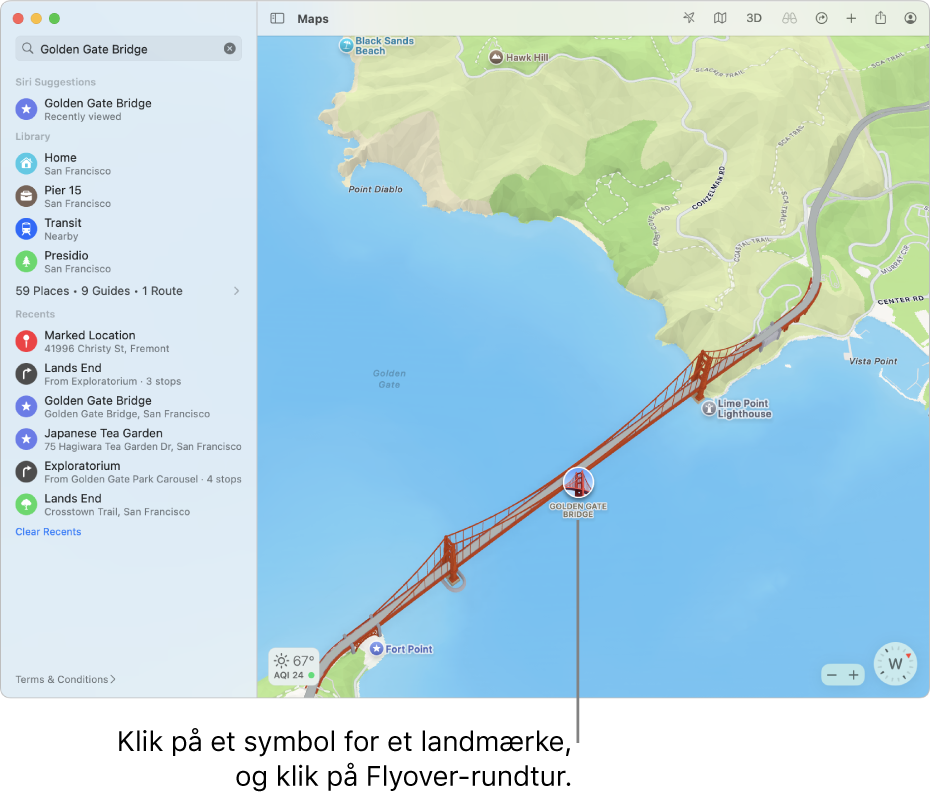Click the Pier 15 briefcase icon

26,197
